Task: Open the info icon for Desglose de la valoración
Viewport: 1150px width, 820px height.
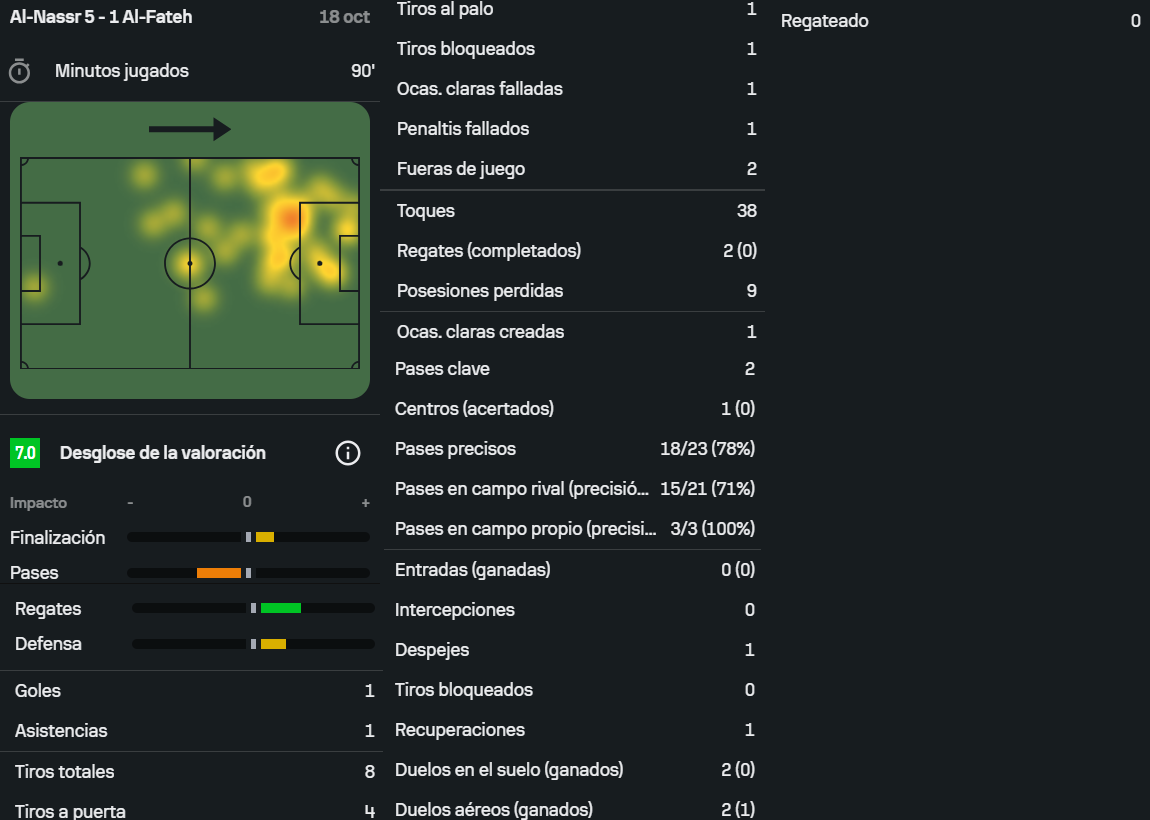Action: (x=347, y=453)
